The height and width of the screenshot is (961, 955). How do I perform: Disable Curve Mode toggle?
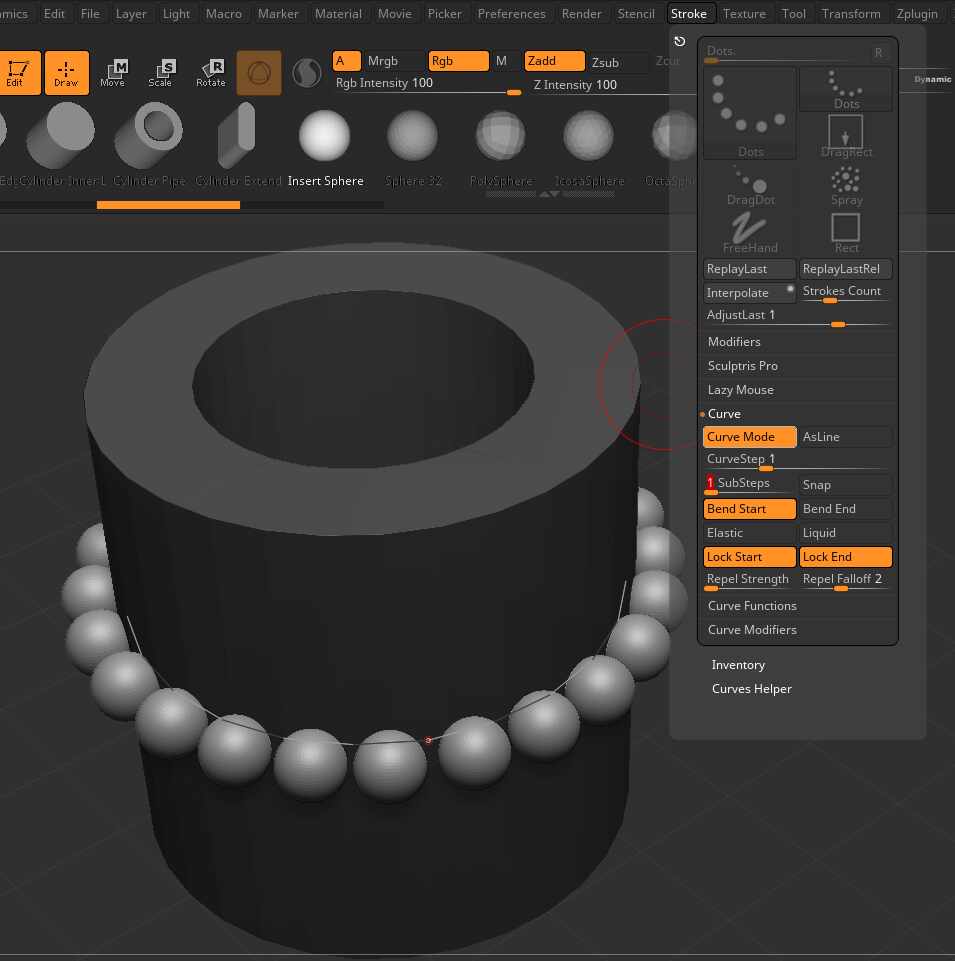tap(749, 437)
